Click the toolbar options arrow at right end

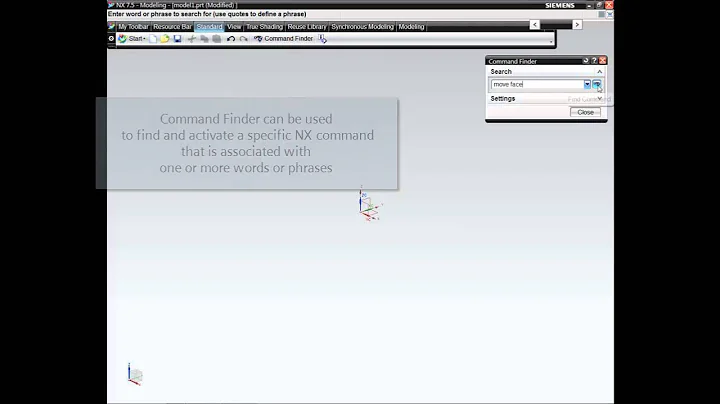551,42
